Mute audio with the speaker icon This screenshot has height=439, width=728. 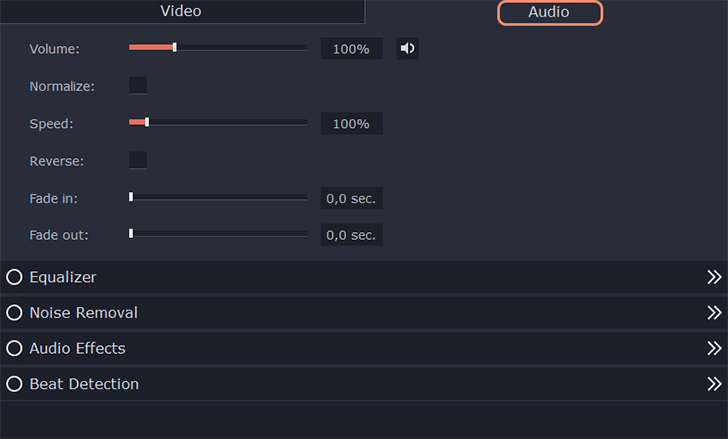(x=407, y=48)
